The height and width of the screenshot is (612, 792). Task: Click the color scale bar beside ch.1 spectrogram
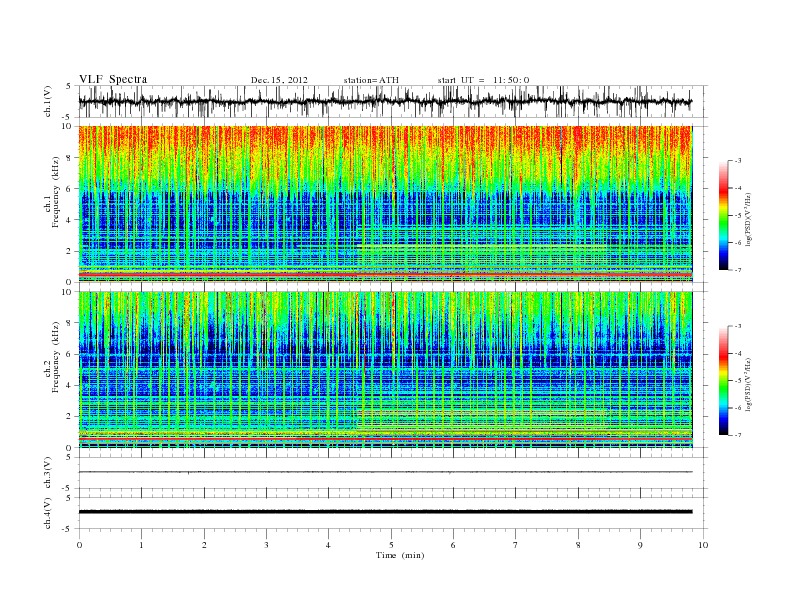coord(724,215)
